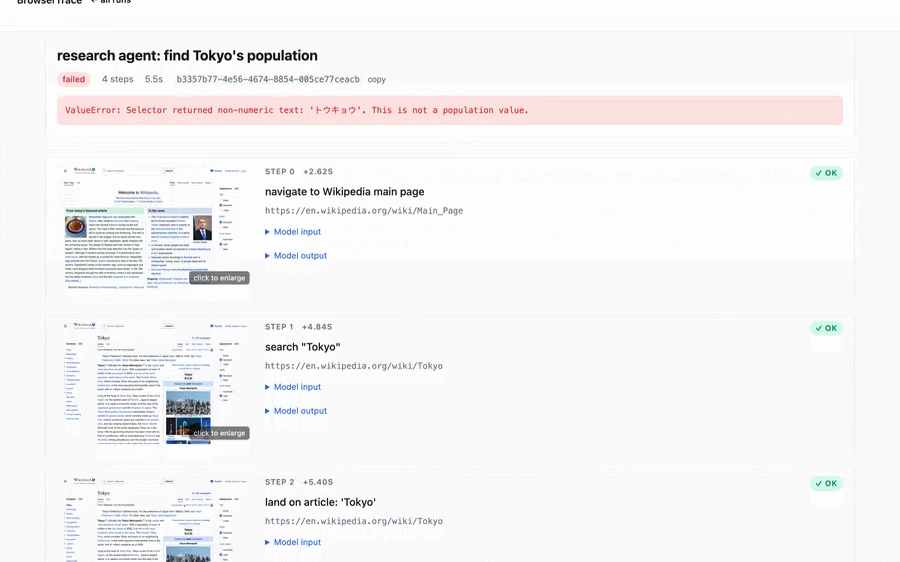Expand Model input for step 1

(x=293, y=387)
